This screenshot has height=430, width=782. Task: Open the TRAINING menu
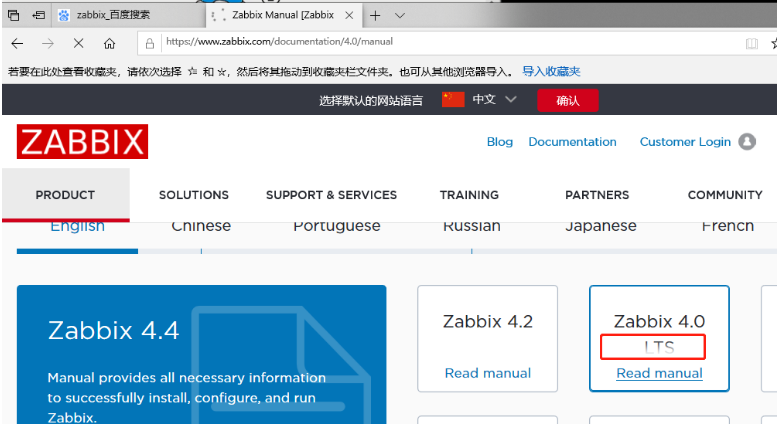[x=469, y=195]
